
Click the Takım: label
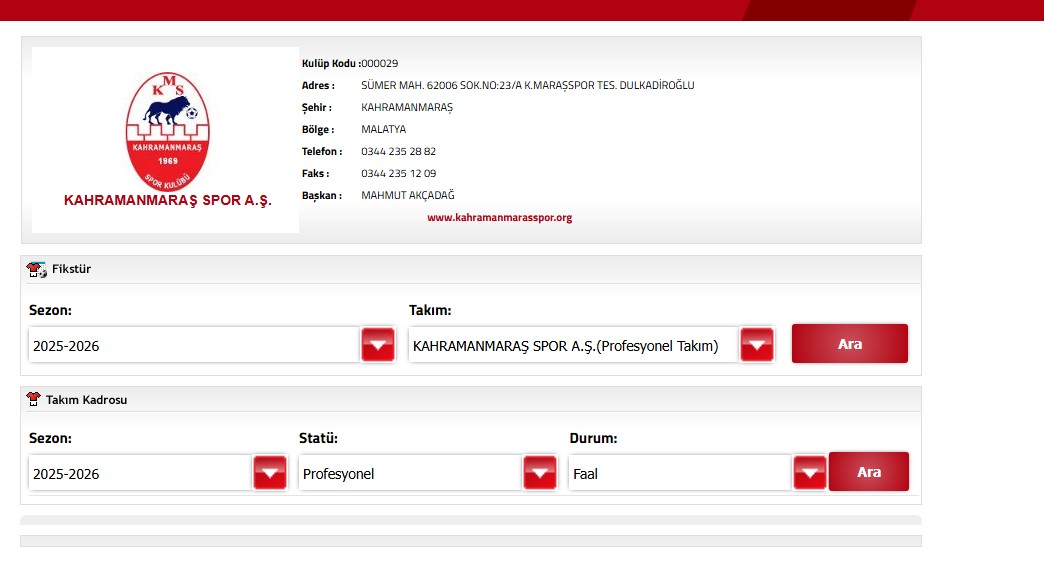click(x=430, y=310)
